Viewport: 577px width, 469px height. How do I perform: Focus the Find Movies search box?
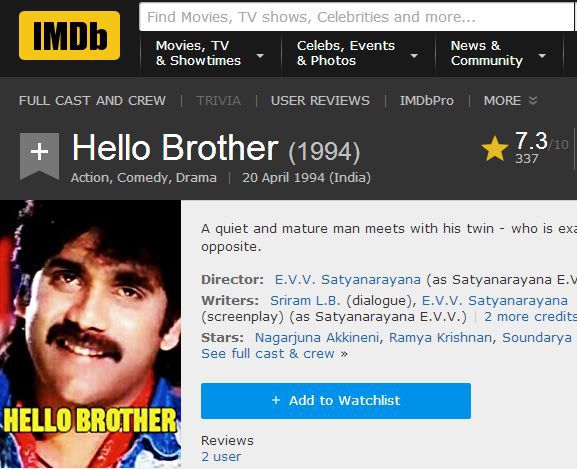(x=356, y=17)
